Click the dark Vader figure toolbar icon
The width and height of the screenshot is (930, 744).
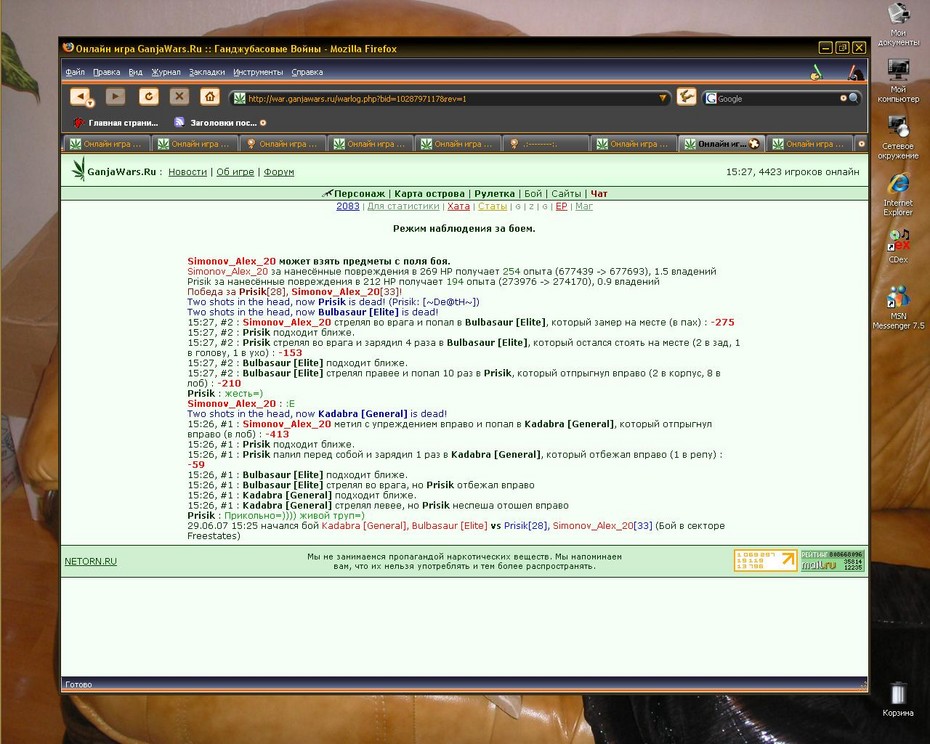[x=853, y=72]
